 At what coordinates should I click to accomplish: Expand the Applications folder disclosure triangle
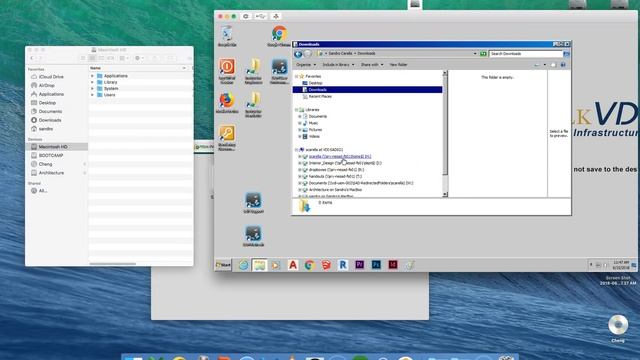93,76
